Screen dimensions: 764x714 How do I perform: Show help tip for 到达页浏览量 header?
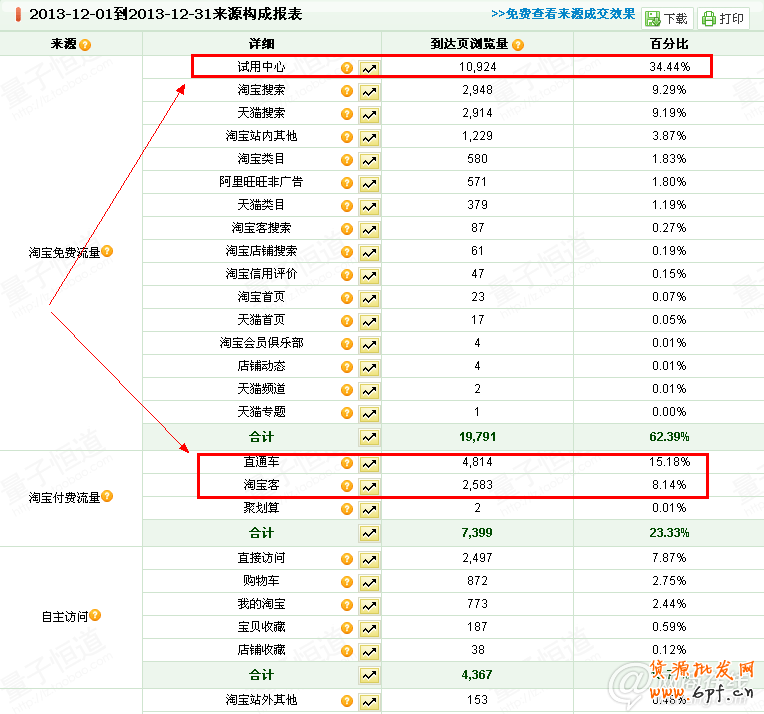(x=518, y=45)
